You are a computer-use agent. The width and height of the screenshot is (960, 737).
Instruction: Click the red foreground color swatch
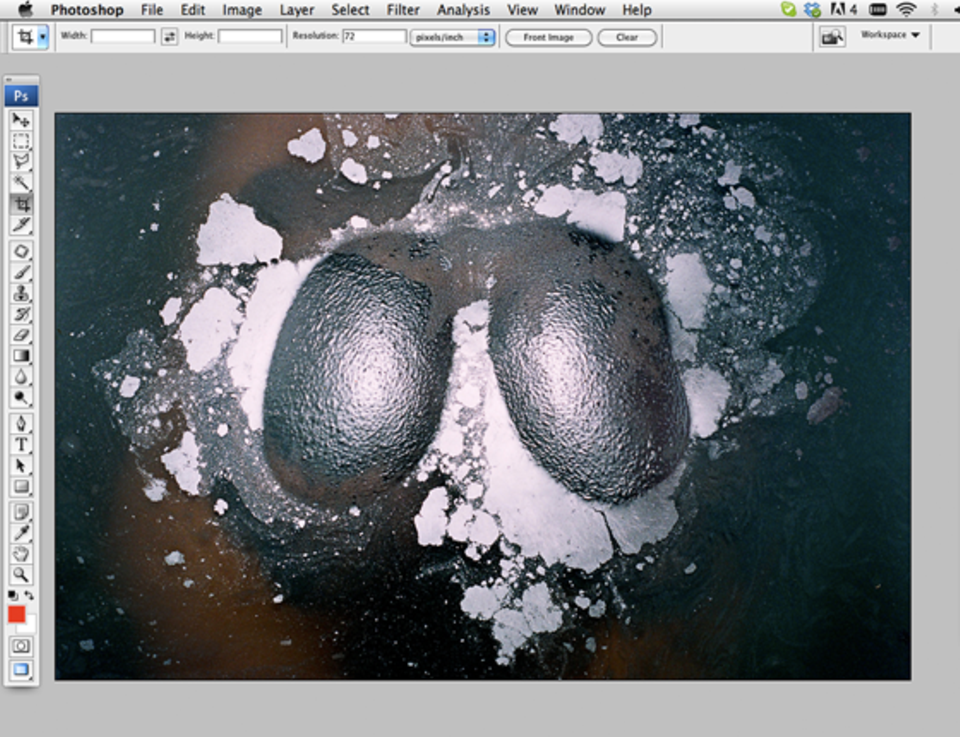(17, 614)
